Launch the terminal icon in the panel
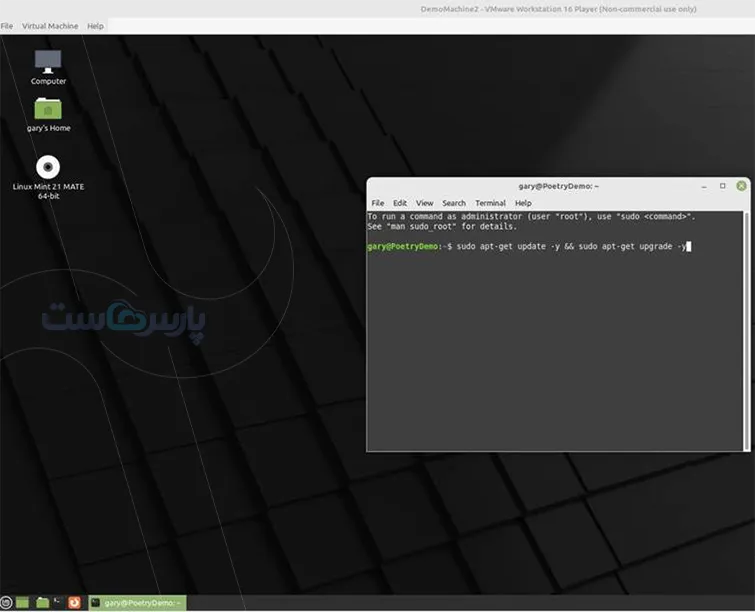 pos(57,602)
